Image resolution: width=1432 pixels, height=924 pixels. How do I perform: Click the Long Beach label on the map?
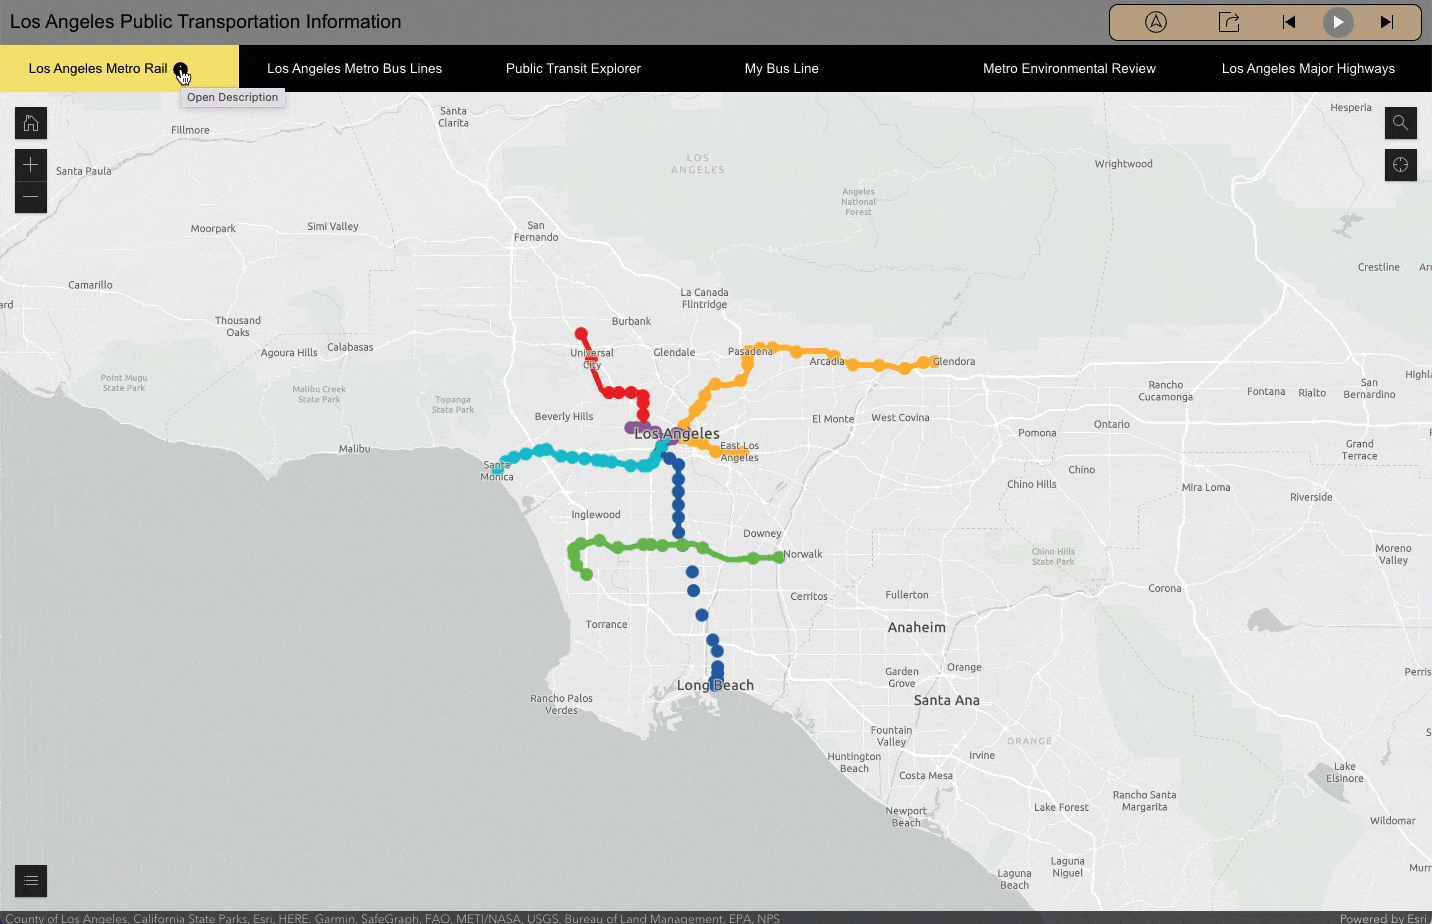(x=715, y=686)
